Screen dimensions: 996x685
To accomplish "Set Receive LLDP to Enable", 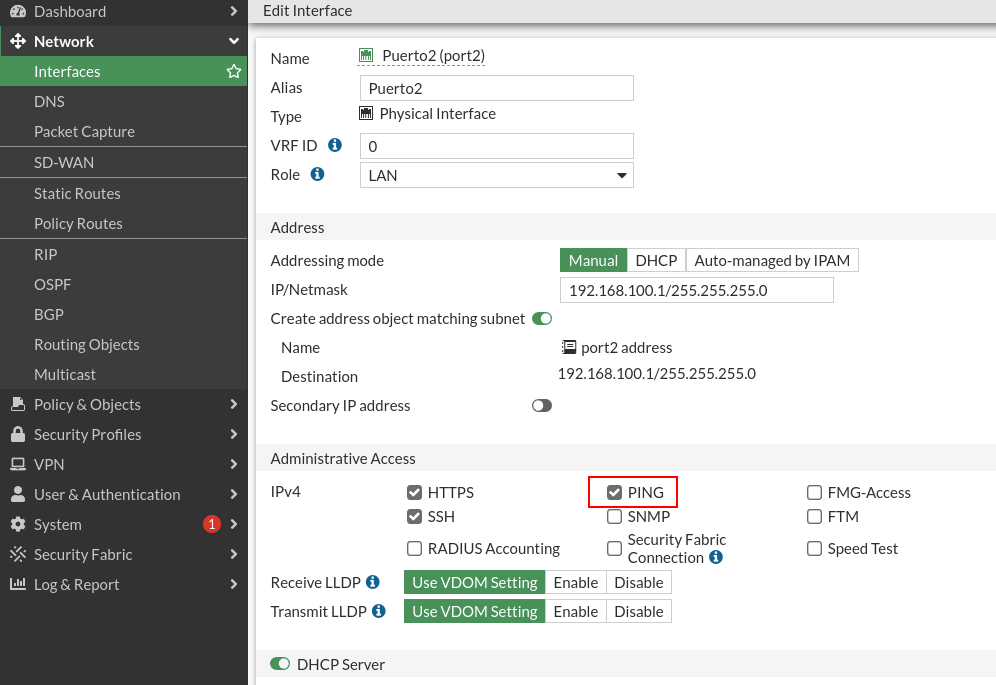I will (575, 582).
